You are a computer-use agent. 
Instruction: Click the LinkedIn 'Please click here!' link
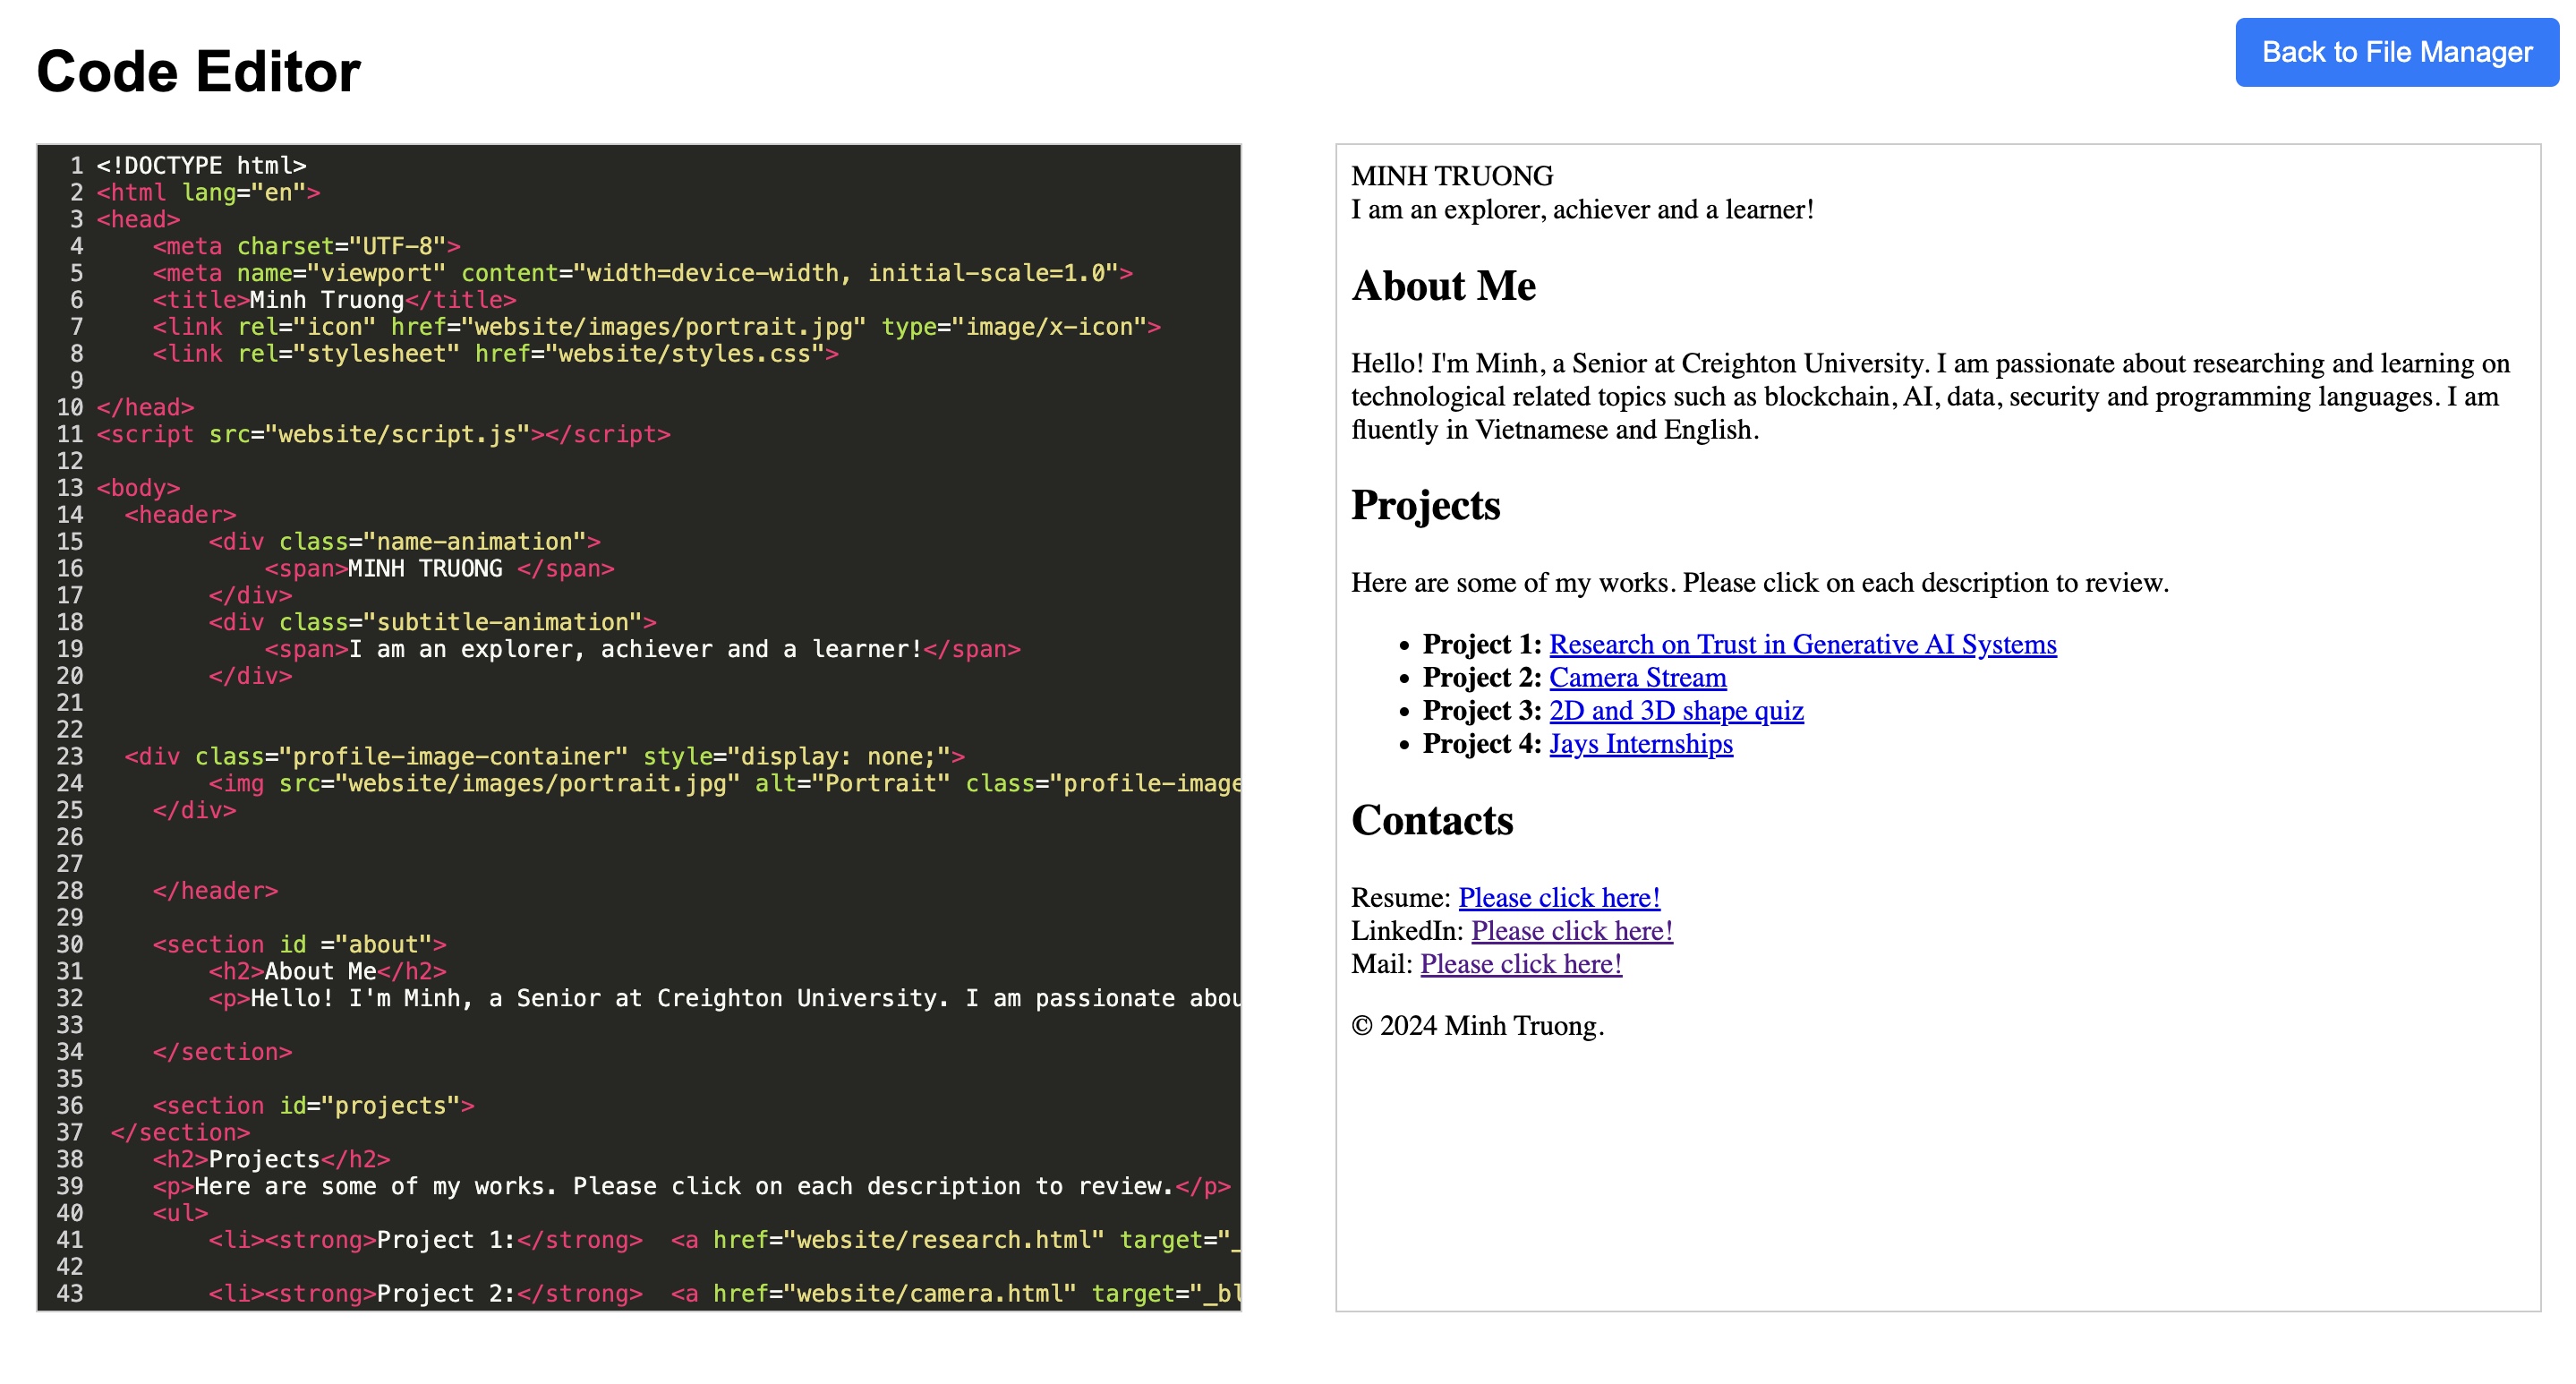point(1572,930)
